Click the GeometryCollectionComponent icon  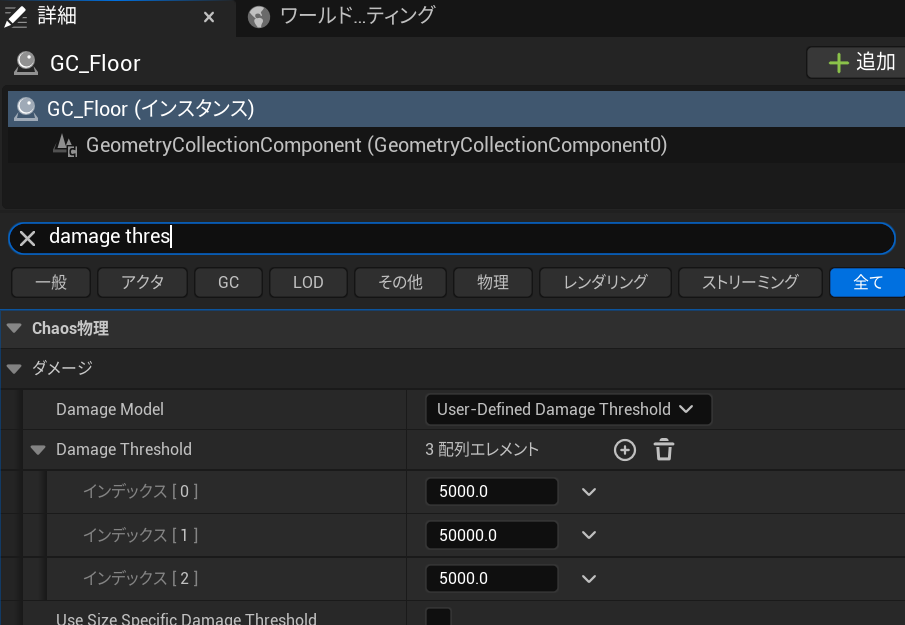(x=66, y=146)
